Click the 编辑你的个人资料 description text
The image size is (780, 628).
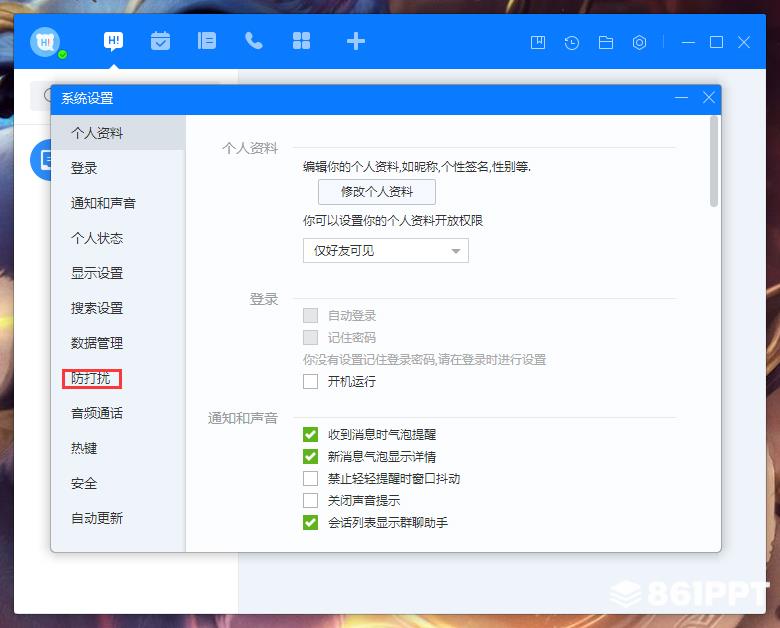(x=417, y=167)
